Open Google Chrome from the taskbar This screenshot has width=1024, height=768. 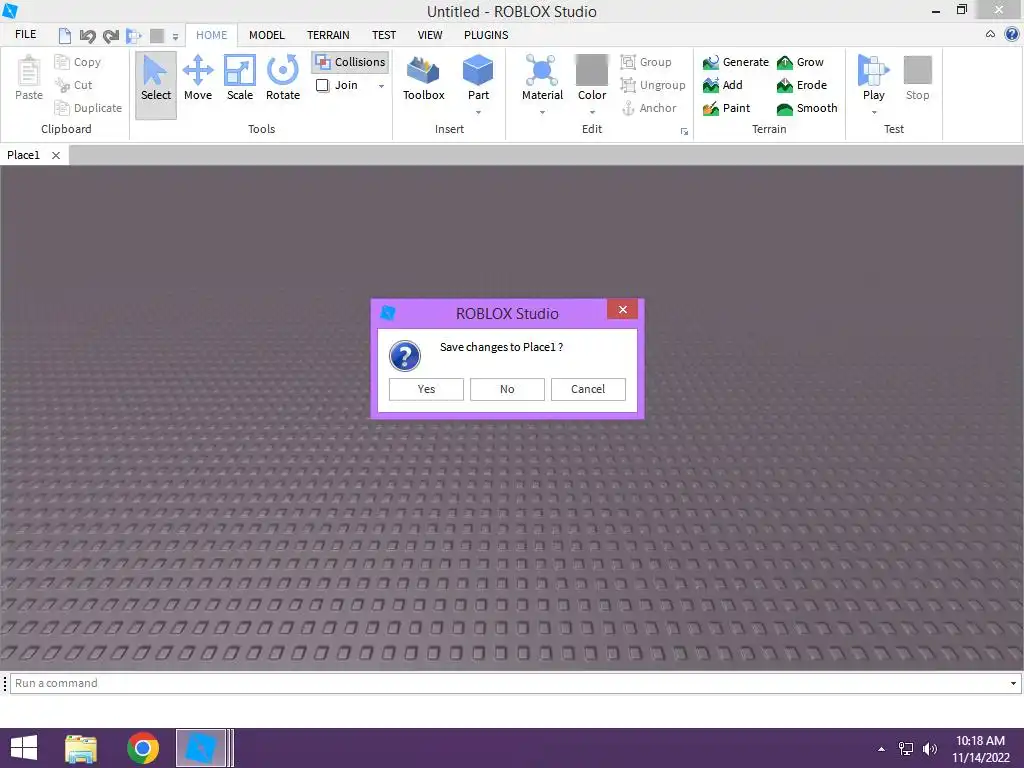coord(142,748)
